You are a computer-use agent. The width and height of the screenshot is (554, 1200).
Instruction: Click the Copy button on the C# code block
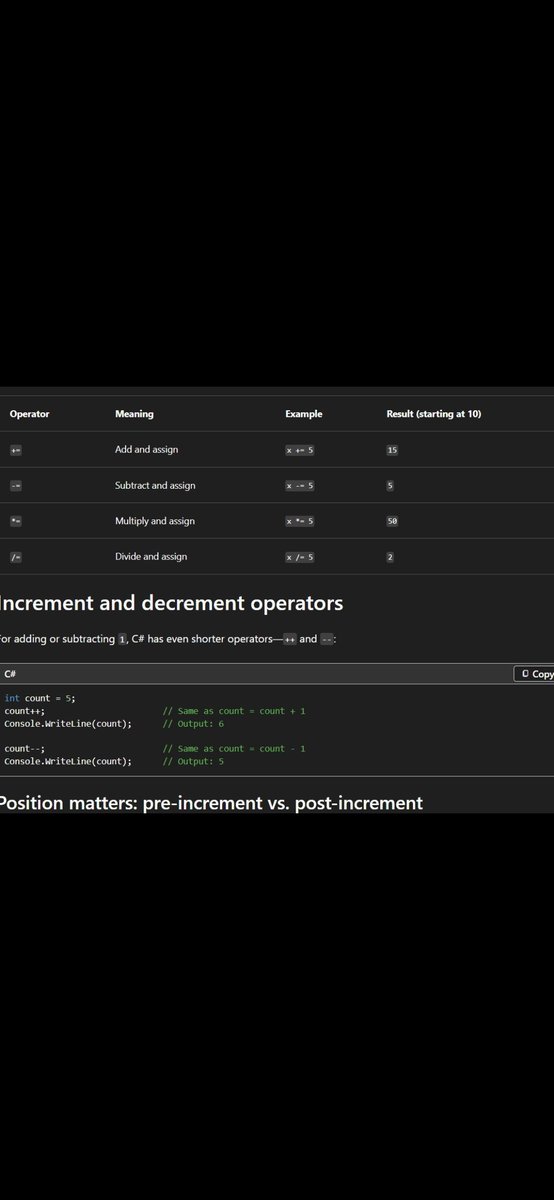(x=535, y=674)
